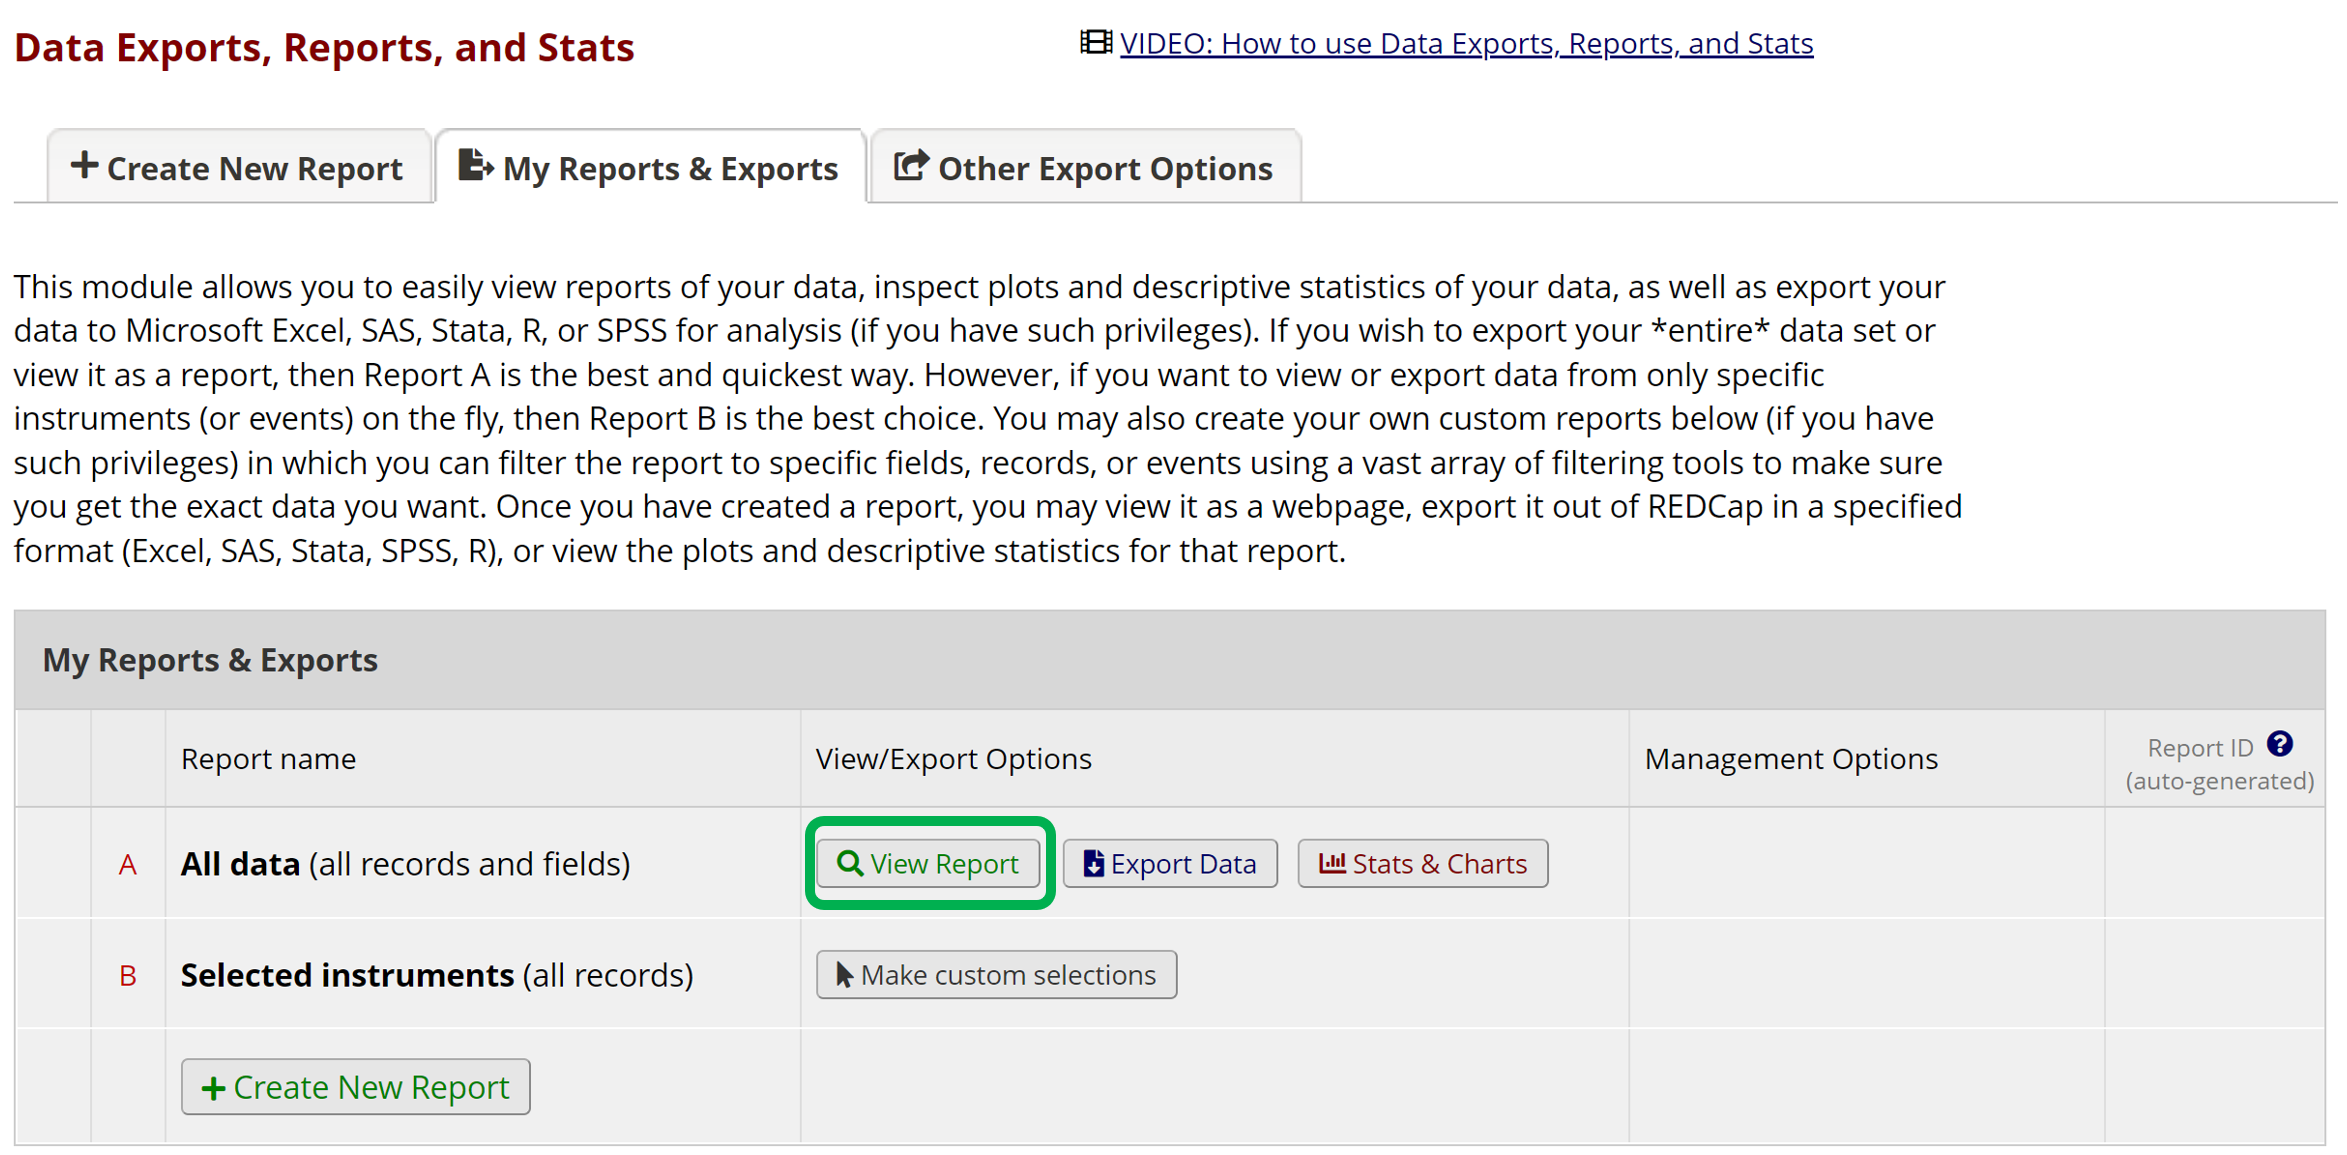This screenshot has width=2347, height=1155.
Task: Click the green plus icon in the bottom Create New Report button
Action: 213,1087
